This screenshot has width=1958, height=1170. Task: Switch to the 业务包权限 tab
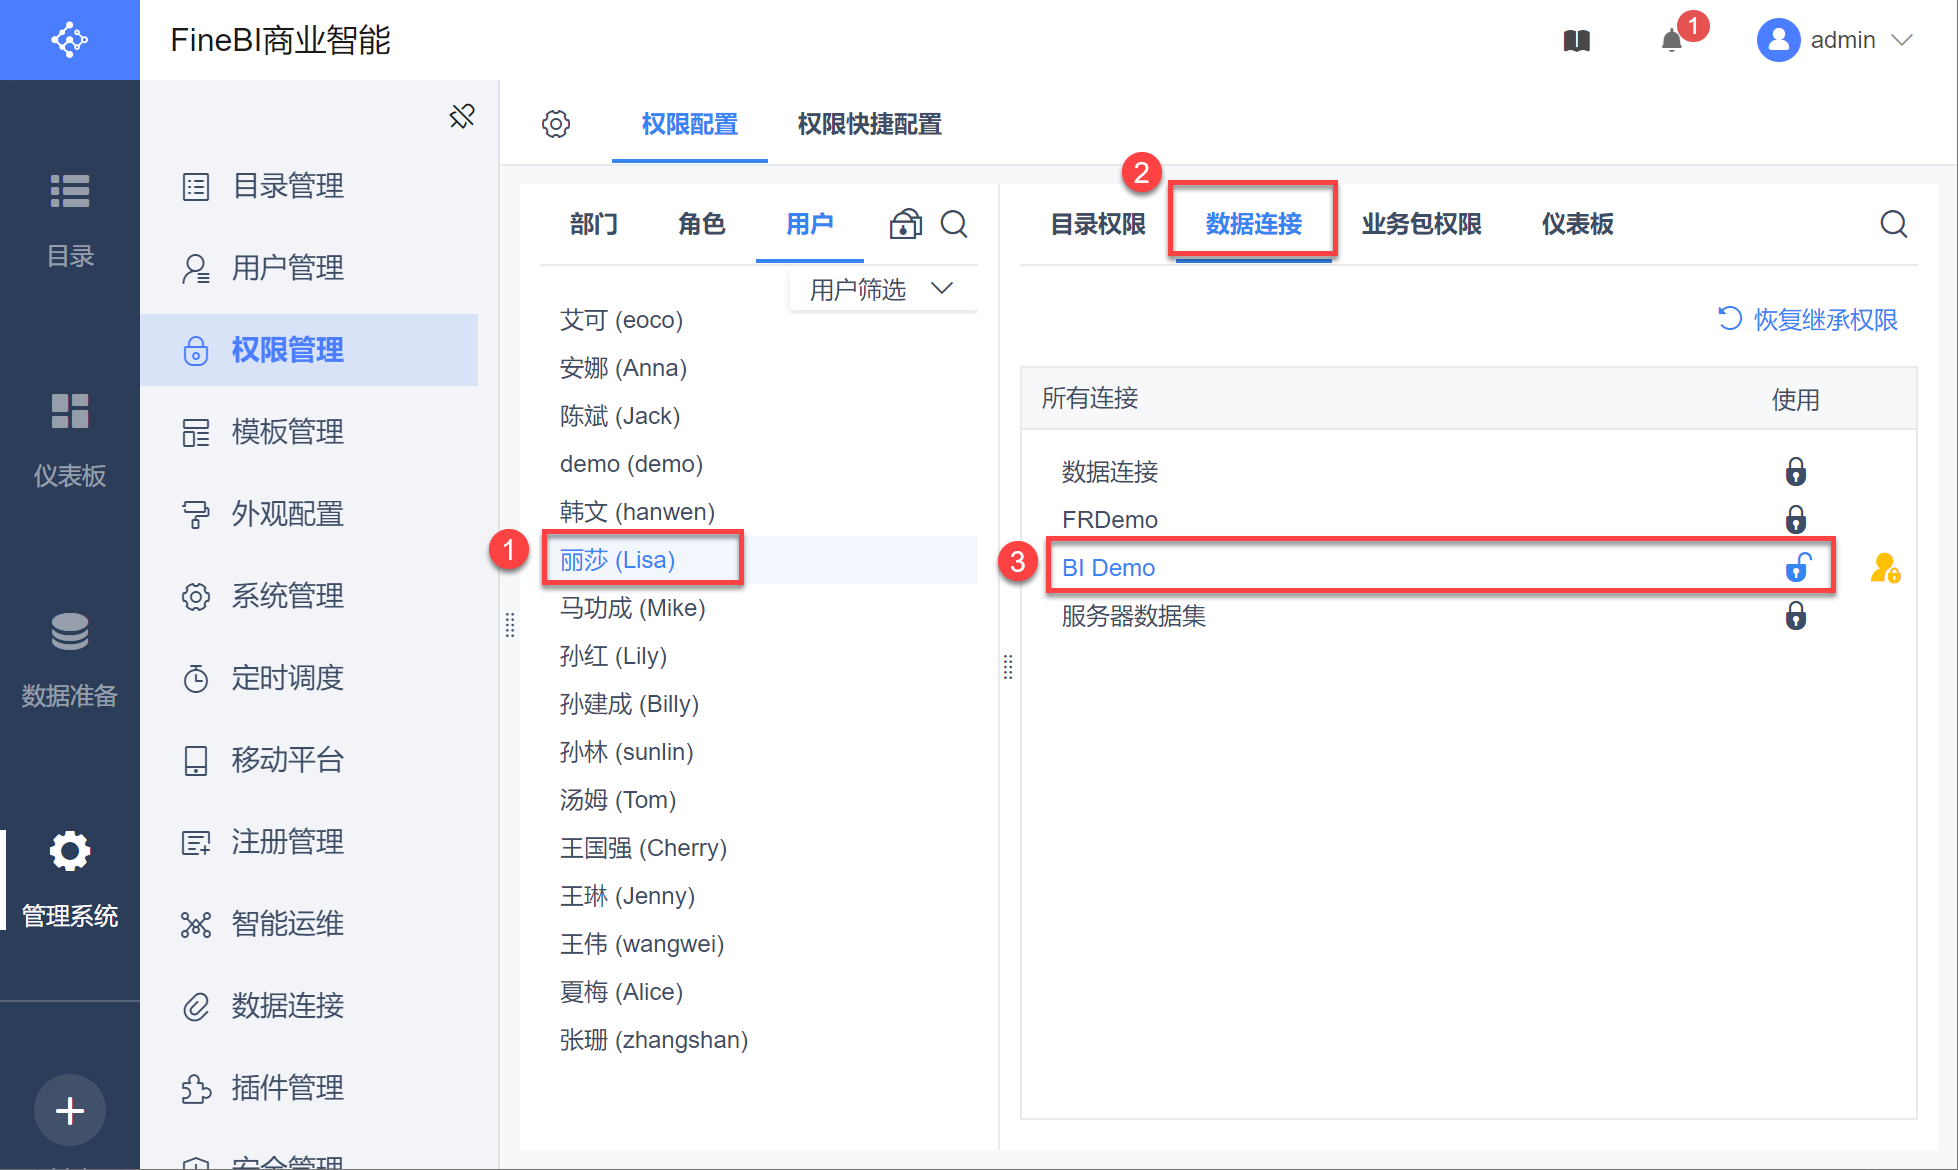coord(1421,224)
